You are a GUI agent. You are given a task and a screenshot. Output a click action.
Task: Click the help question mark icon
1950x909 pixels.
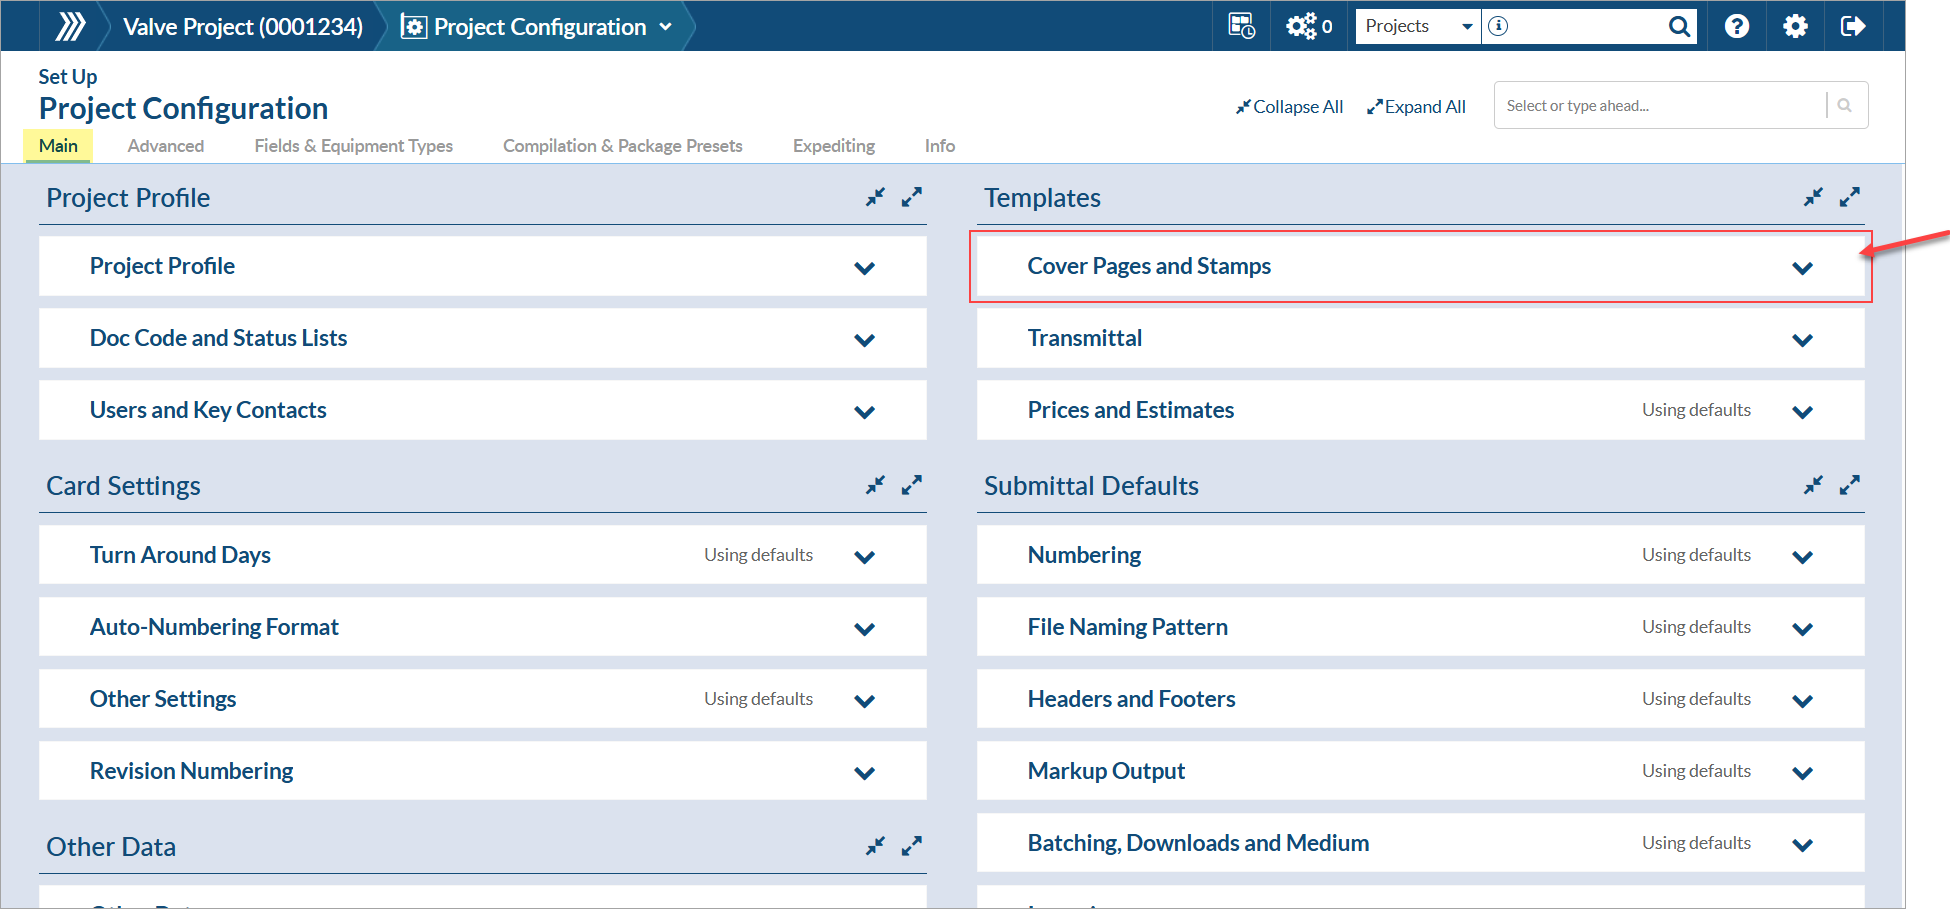pos(1737,26)
